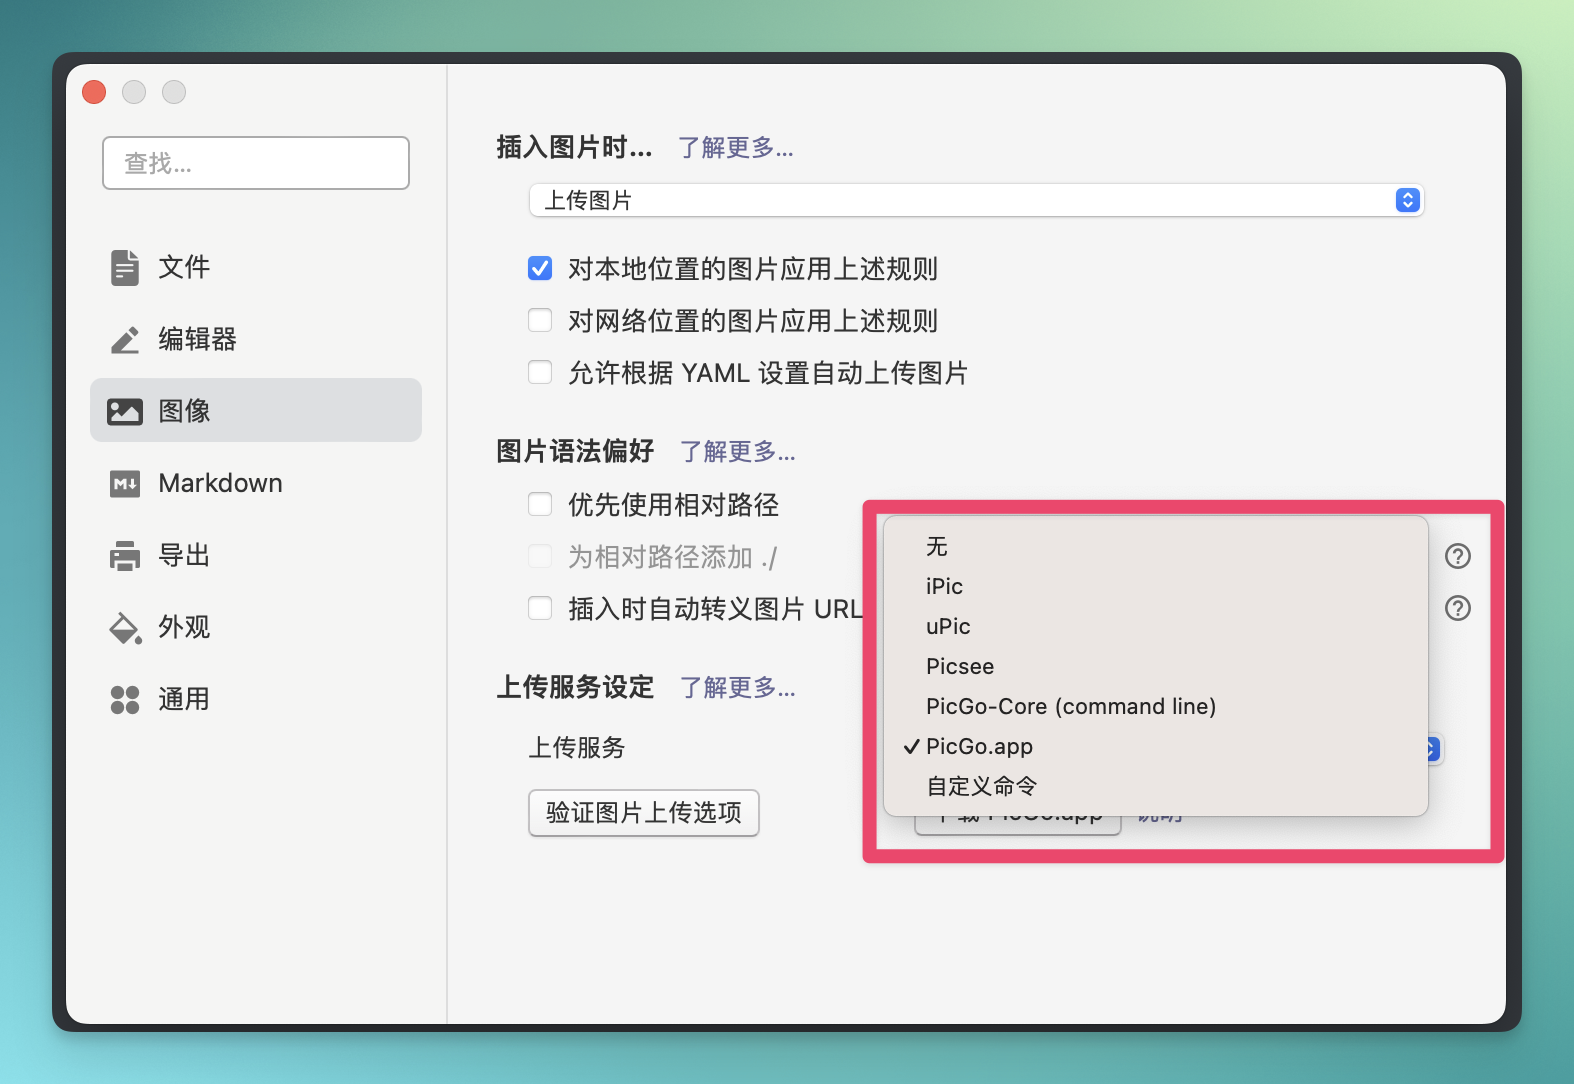Pick uPic as upload service
Image resolution: width=1574 pixels, height=1084 pixels.
(x=1156, y=626)
